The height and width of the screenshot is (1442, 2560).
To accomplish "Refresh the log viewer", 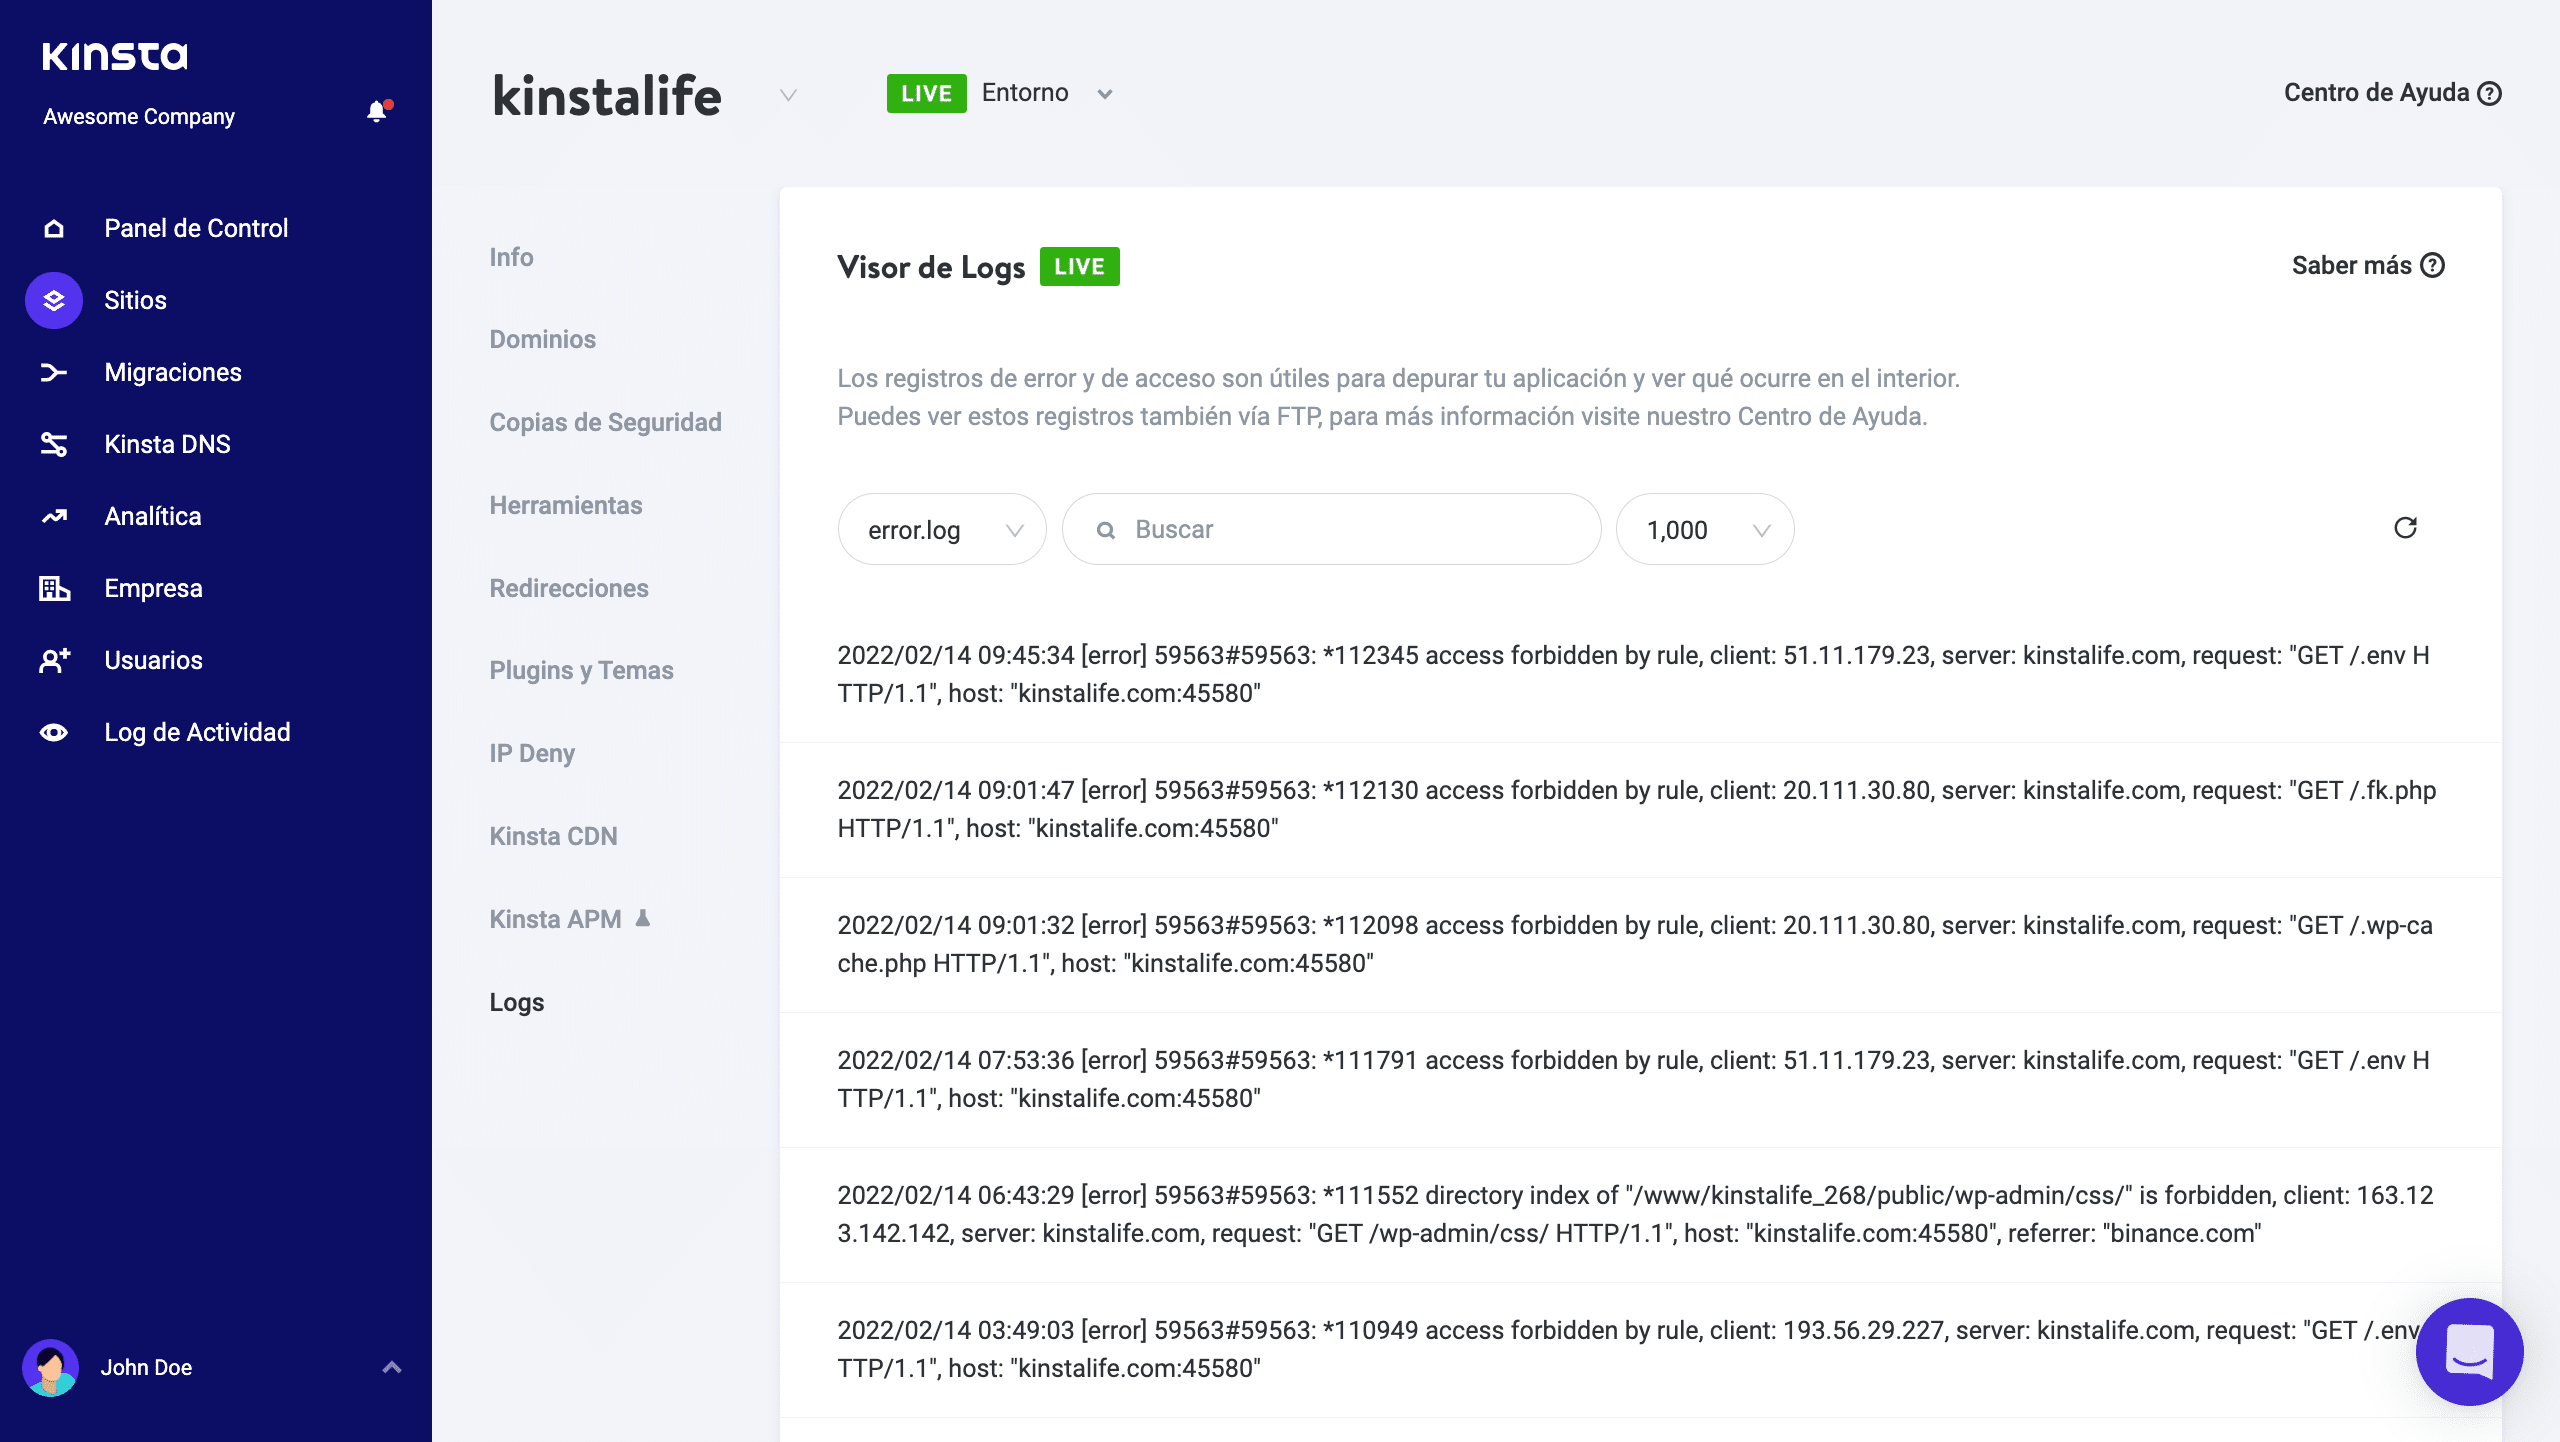I will (x=2405, y=528).
